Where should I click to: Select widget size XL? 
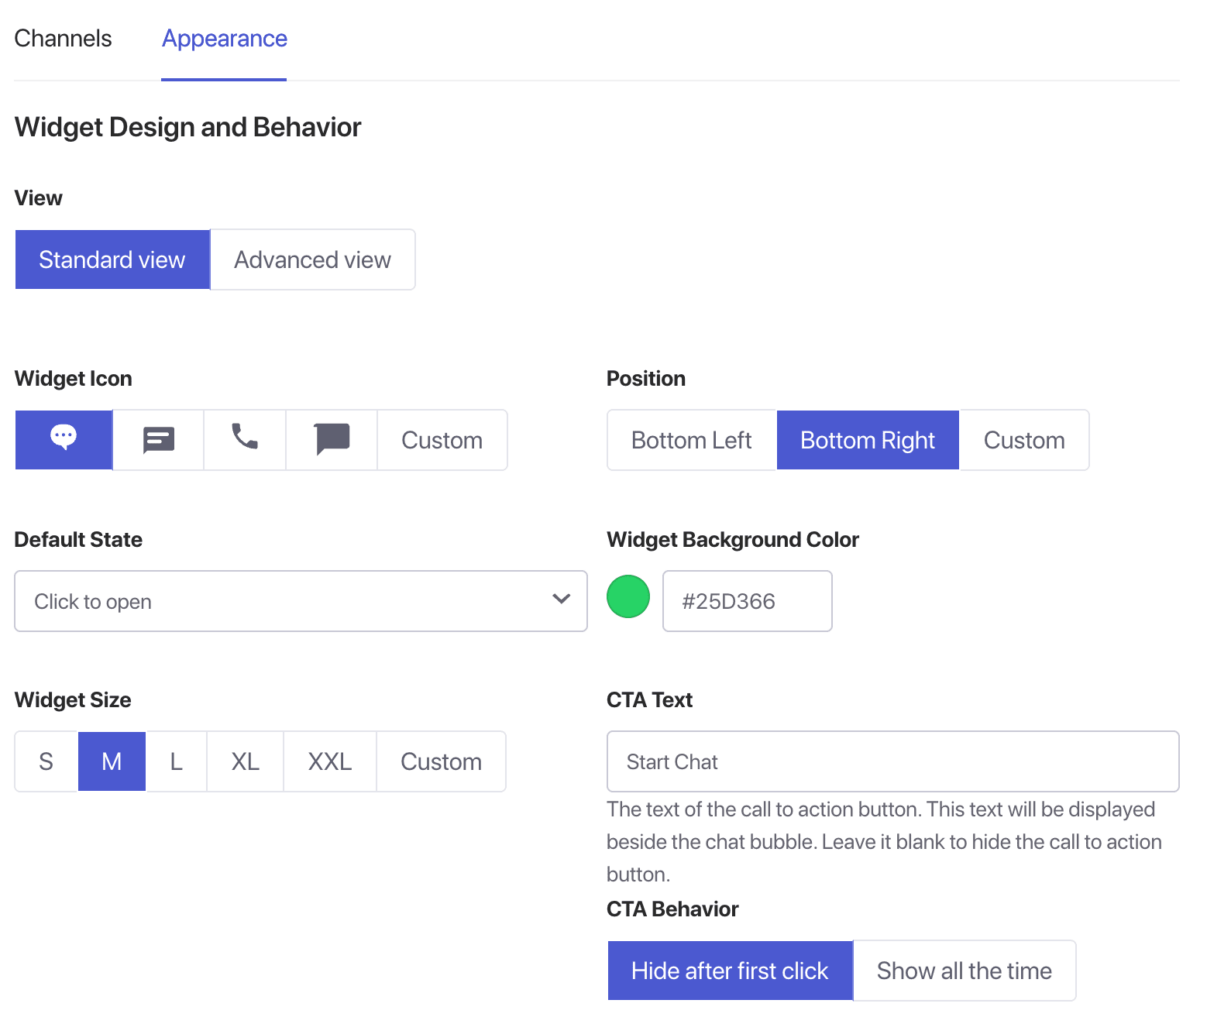[x=245, y=762]
